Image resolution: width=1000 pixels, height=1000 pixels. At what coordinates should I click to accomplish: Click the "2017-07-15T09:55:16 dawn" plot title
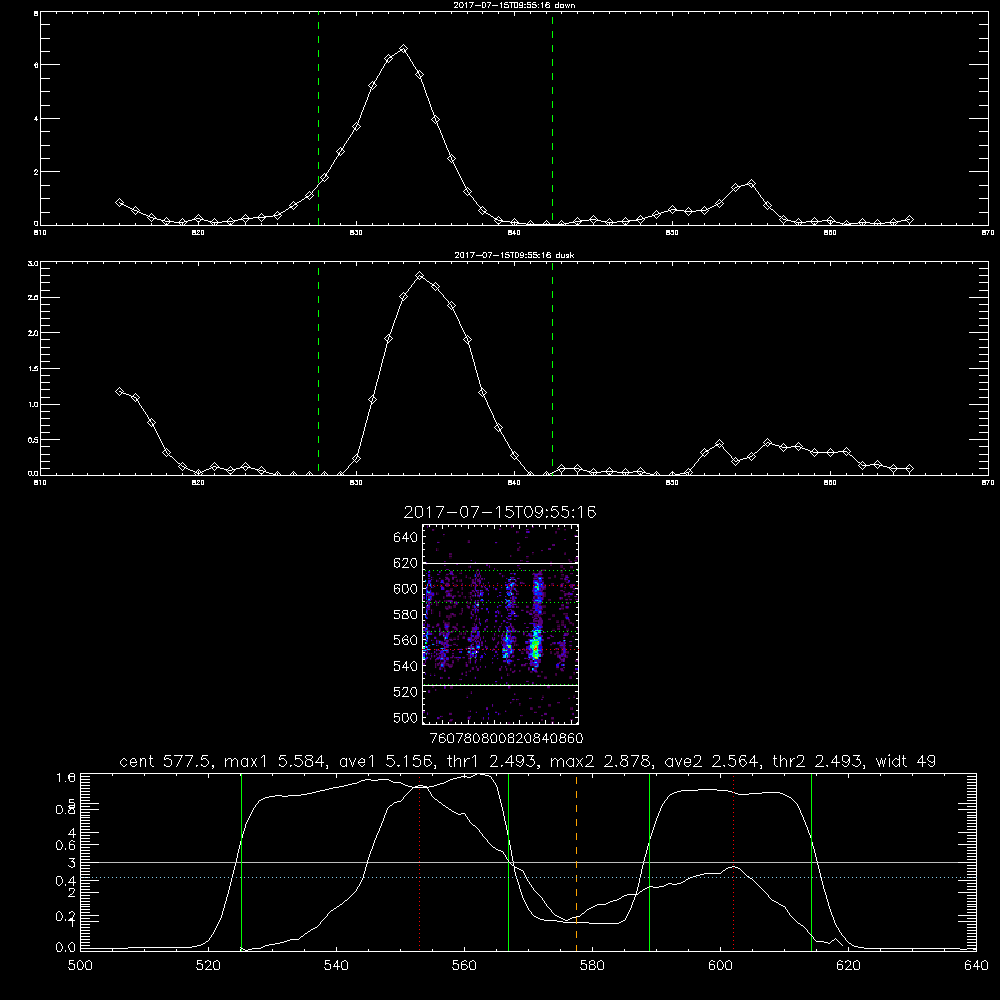(x=514, y=5)
